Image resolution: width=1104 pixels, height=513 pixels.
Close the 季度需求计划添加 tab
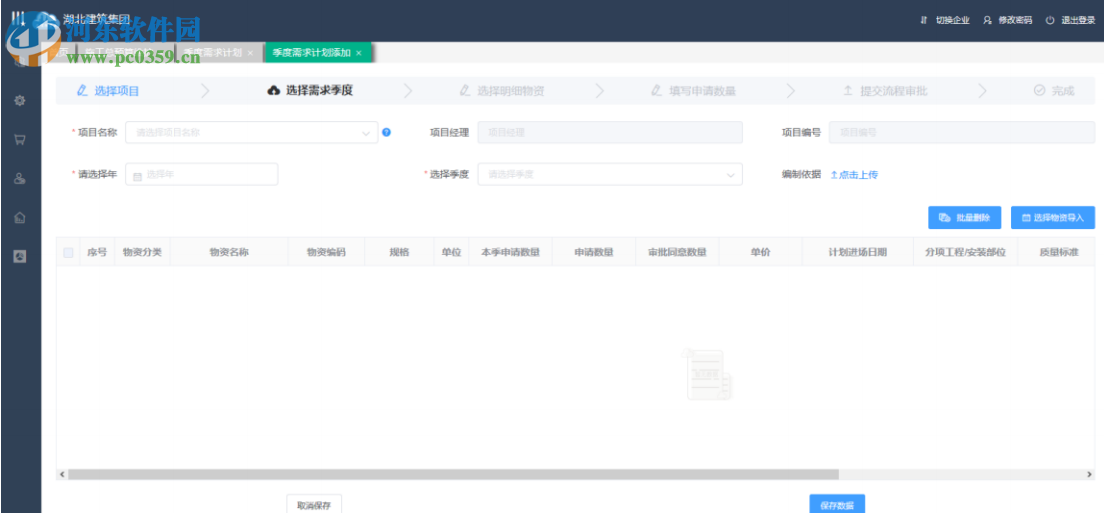(x=358, y=53)
